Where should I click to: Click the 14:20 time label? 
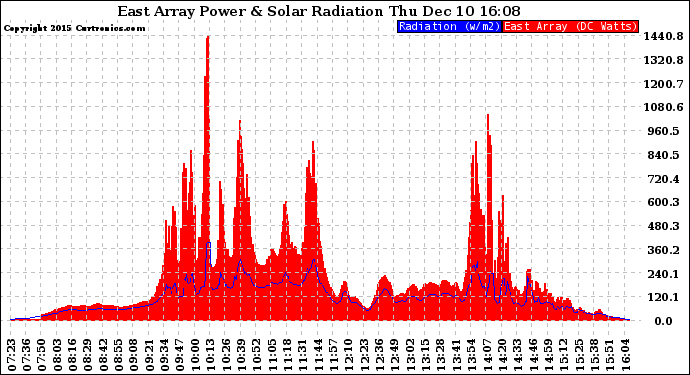click(502, 355)
